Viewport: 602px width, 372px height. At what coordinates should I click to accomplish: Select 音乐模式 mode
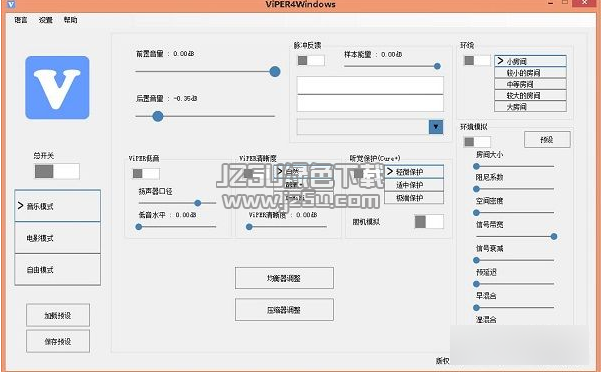tap(58, 206)
